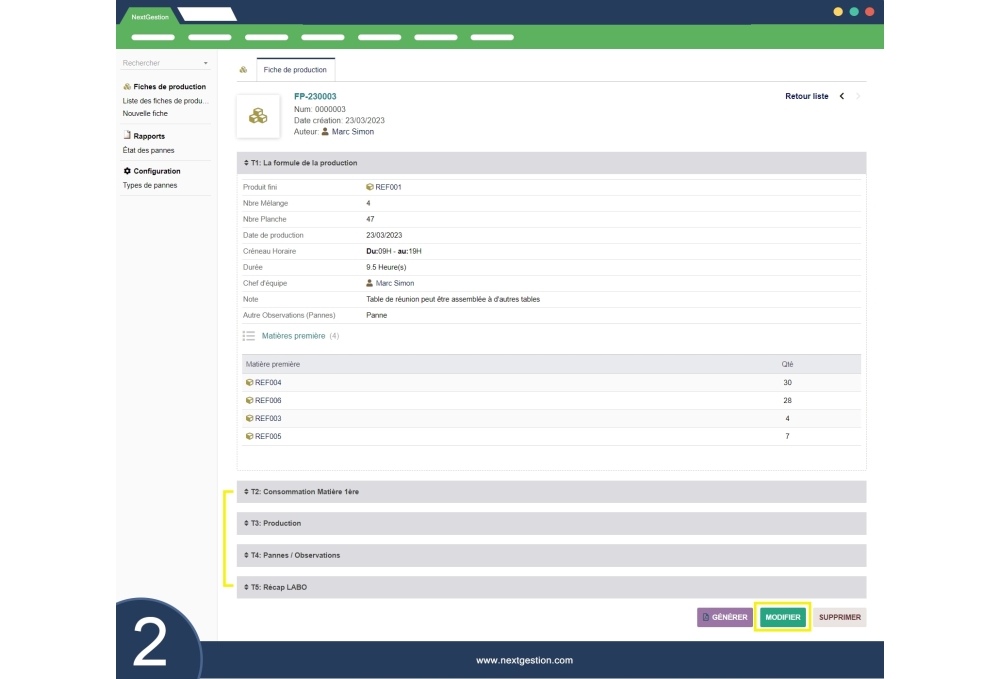Viewport: 1000px width, 679px height.
Task: Click the REF001 product cube icon
Action: pyautogui.click(x=370, y=187)
